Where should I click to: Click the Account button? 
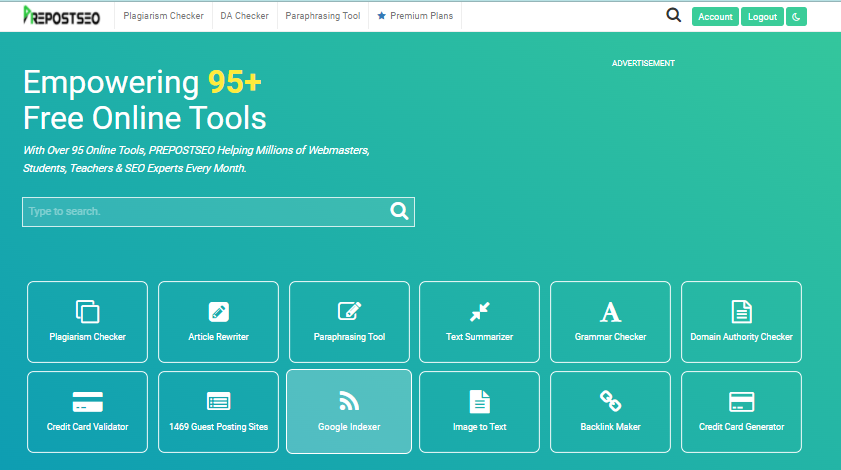pyautogui.click(x=715, y=17)
